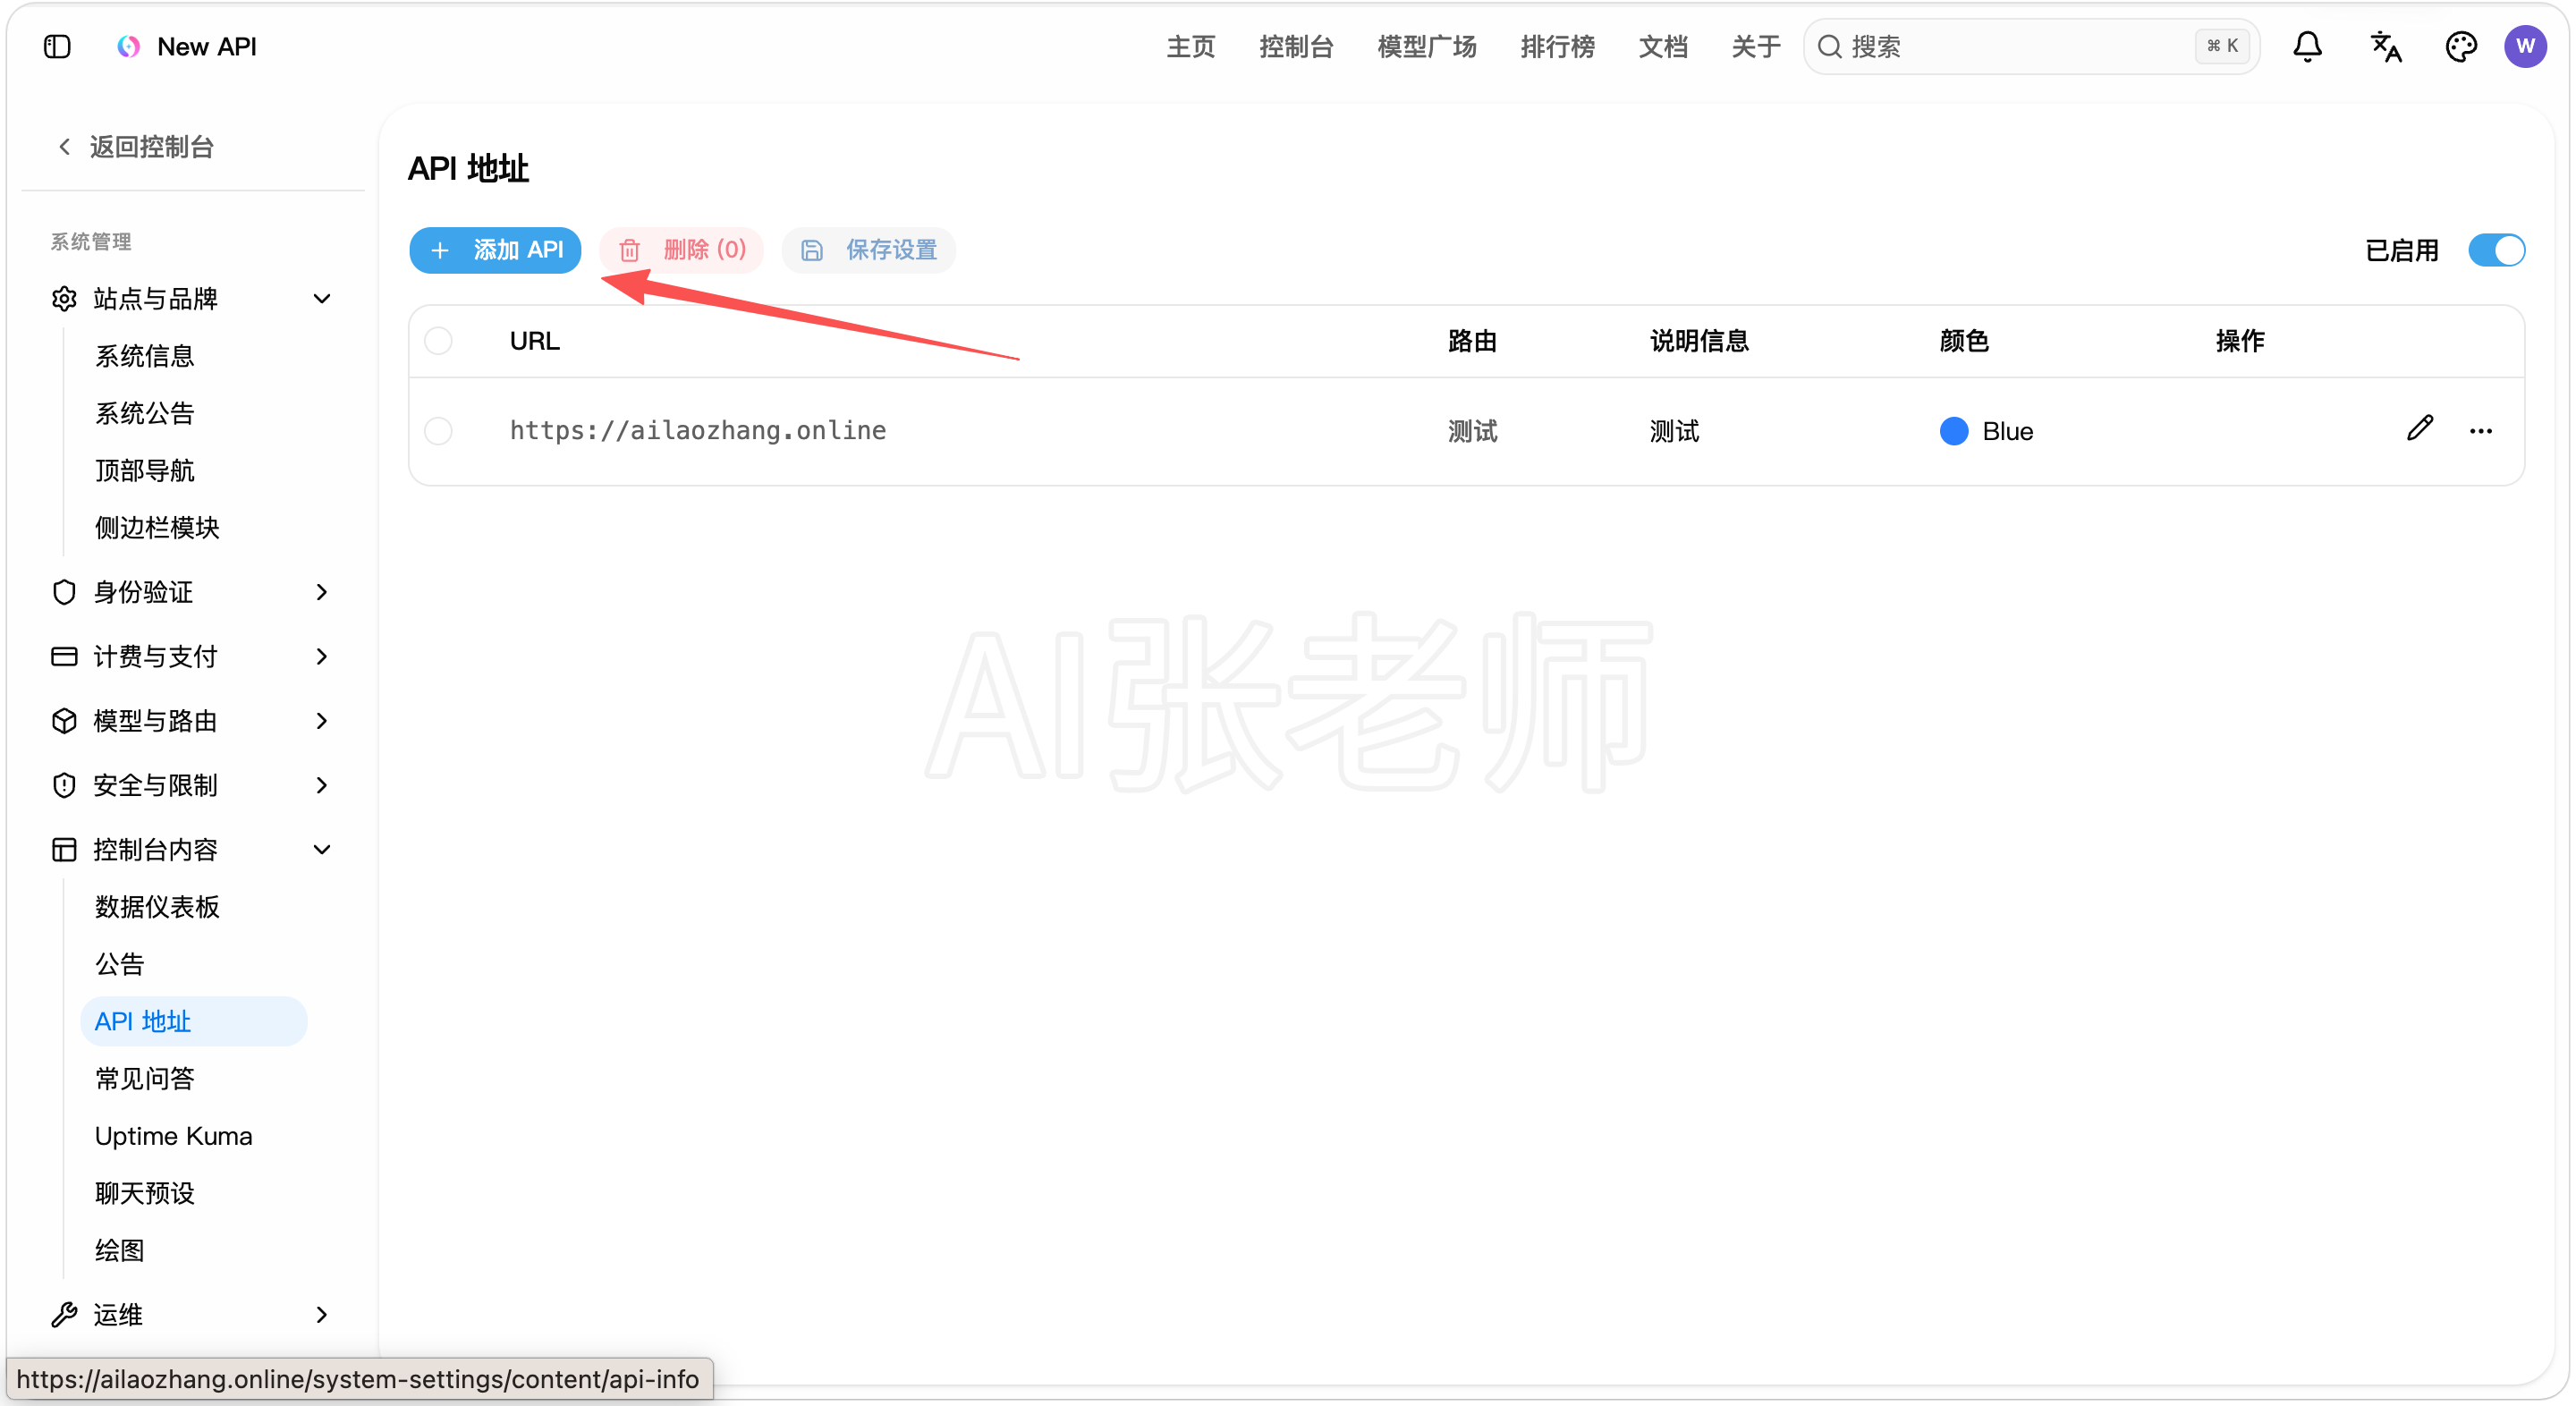Image resolution: width=2576 pixels, height=1406 pixels.
Task: Expand the 身份验证 section
Action: (322, 592)
